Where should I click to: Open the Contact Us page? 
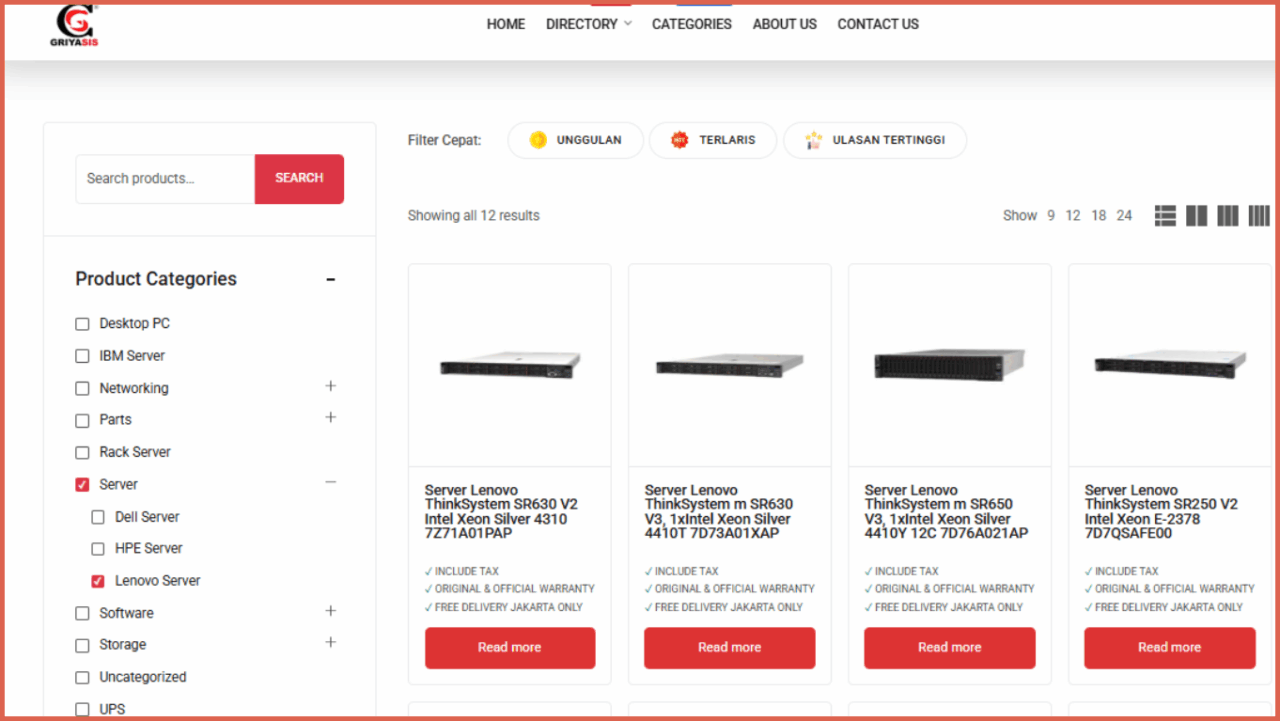pos(878,24)
